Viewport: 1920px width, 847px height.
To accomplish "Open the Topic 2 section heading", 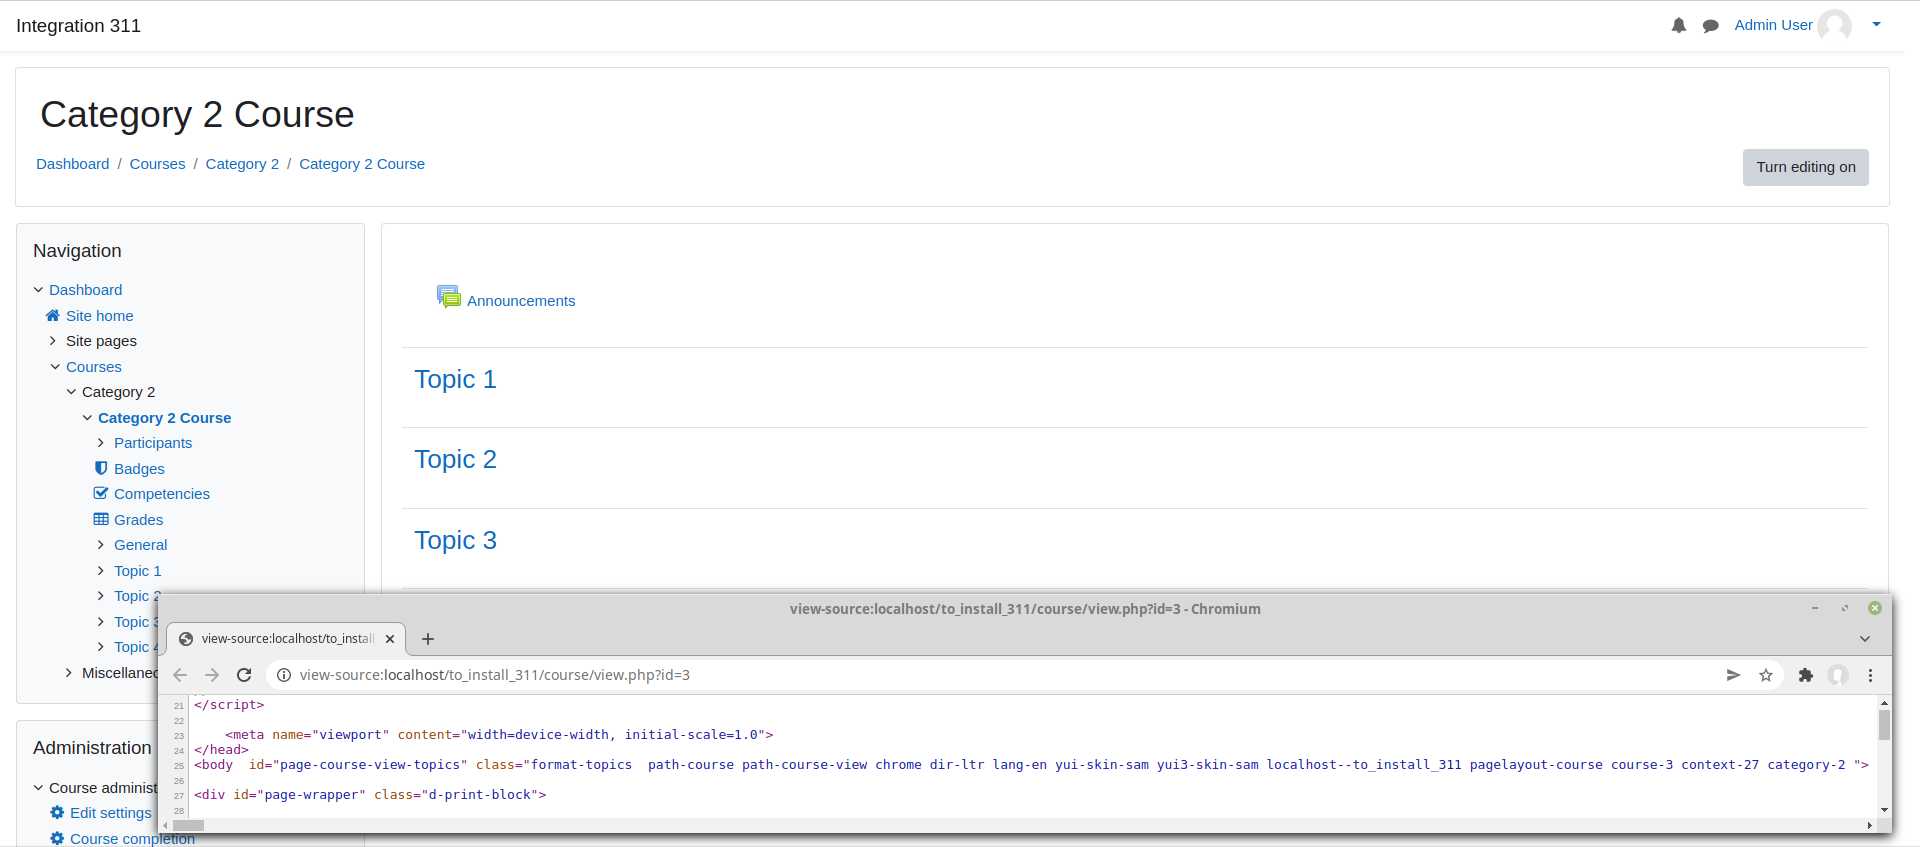I will pos(455,459).
